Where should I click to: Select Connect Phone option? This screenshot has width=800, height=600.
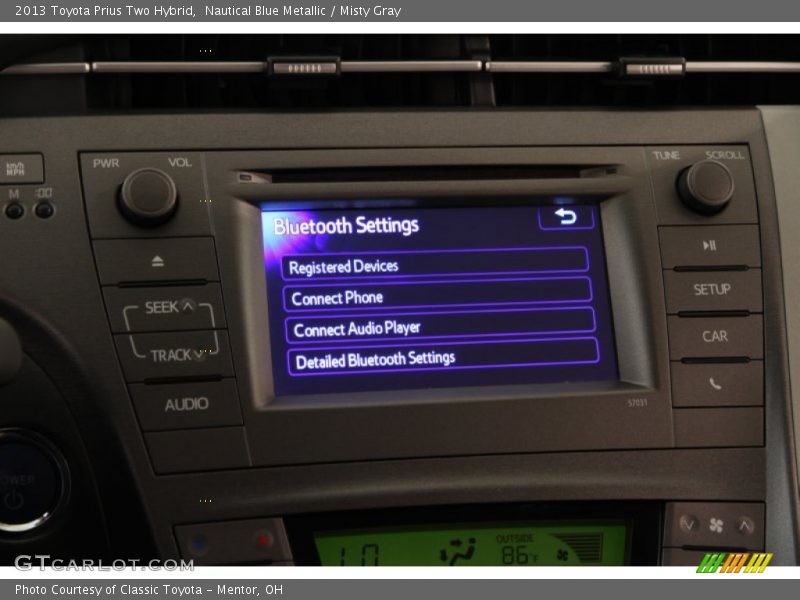pos(437,295)
